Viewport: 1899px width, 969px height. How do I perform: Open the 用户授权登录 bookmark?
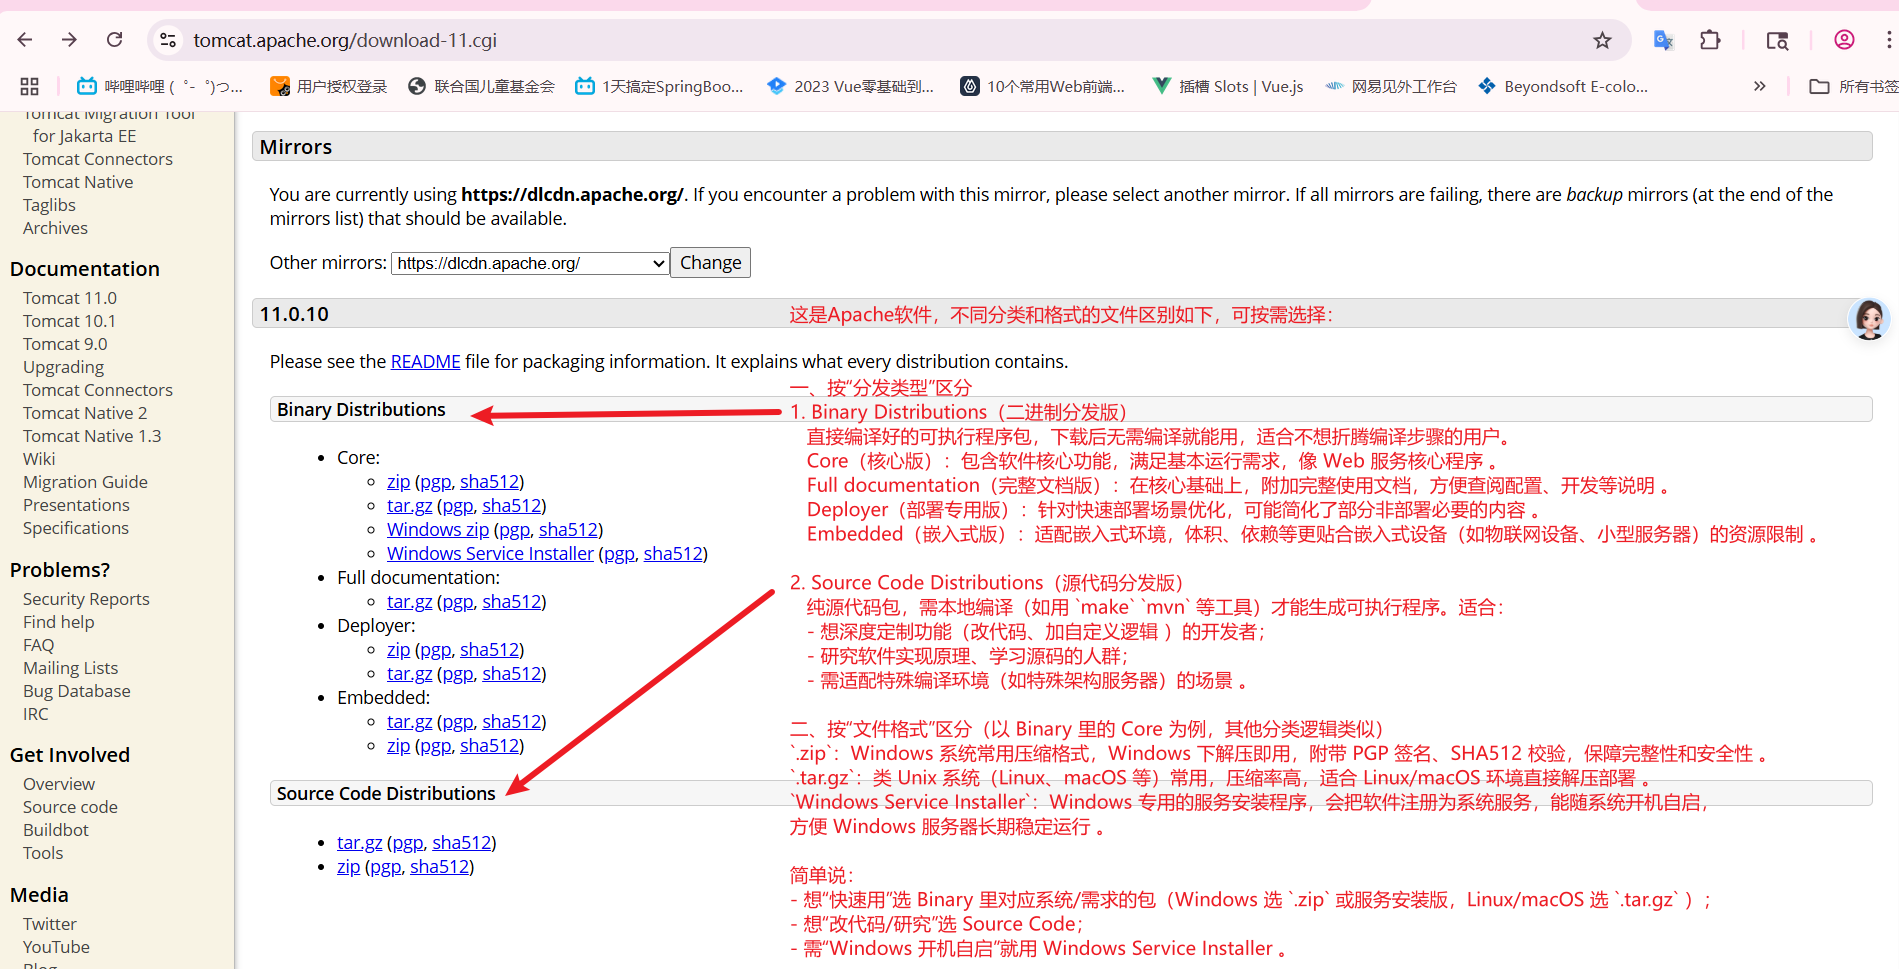click(329, 86)
